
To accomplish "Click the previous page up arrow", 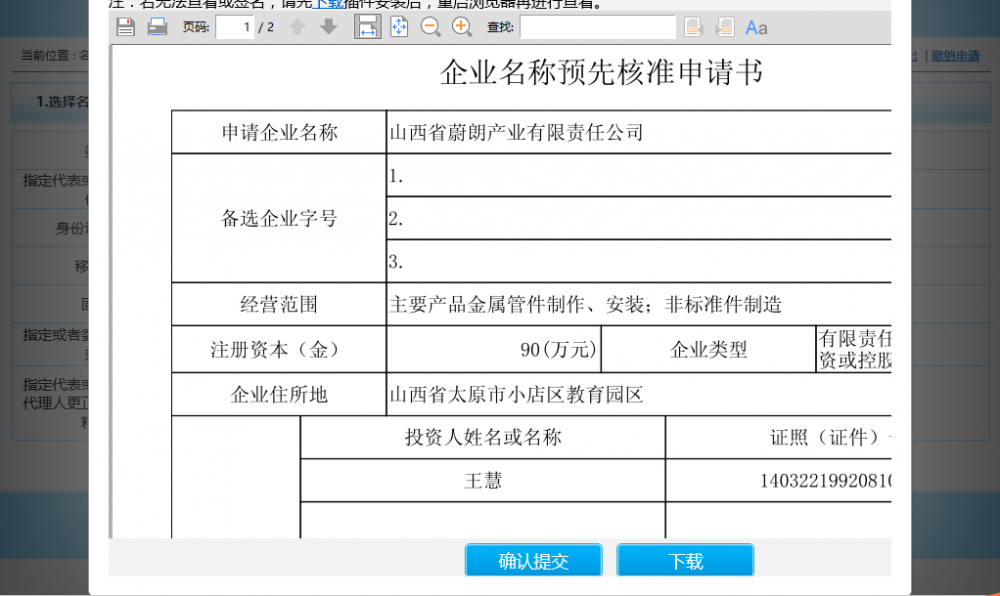I will point(297,27).
